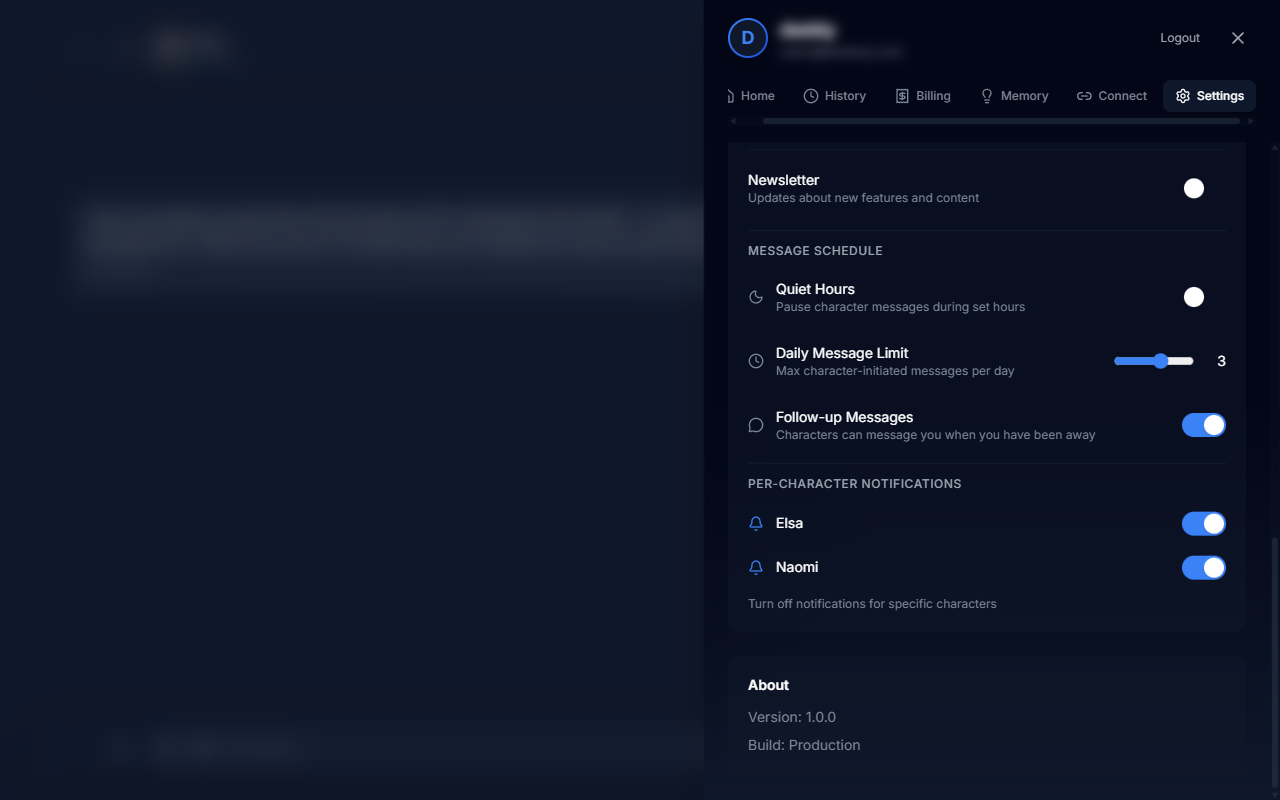This screenshot has height=800, width=1280.
Task: Open the Connect tab
Action: (1112, 96)
